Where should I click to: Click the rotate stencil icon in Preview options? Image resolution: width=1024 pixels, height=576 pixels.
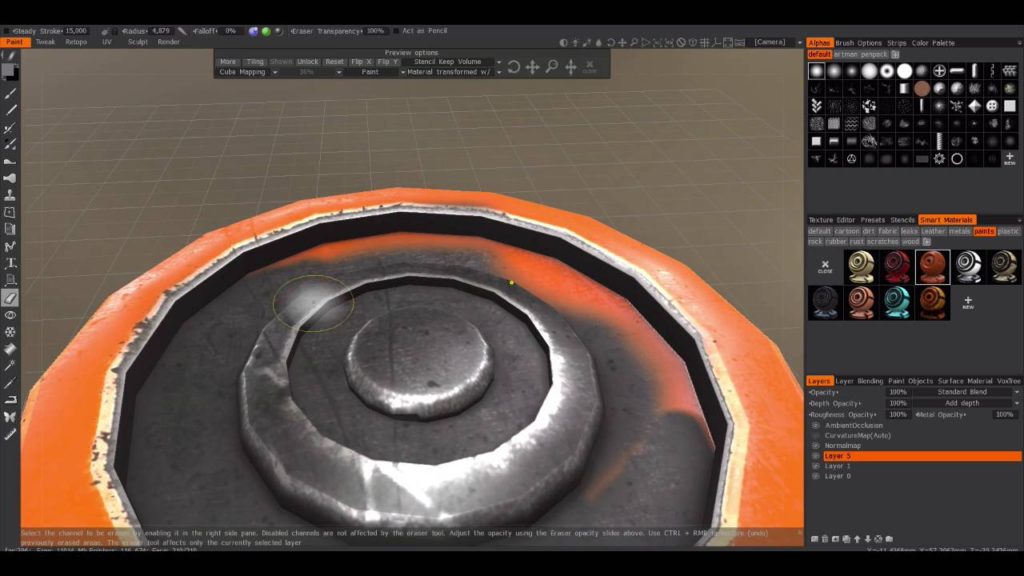pos(513,67)
